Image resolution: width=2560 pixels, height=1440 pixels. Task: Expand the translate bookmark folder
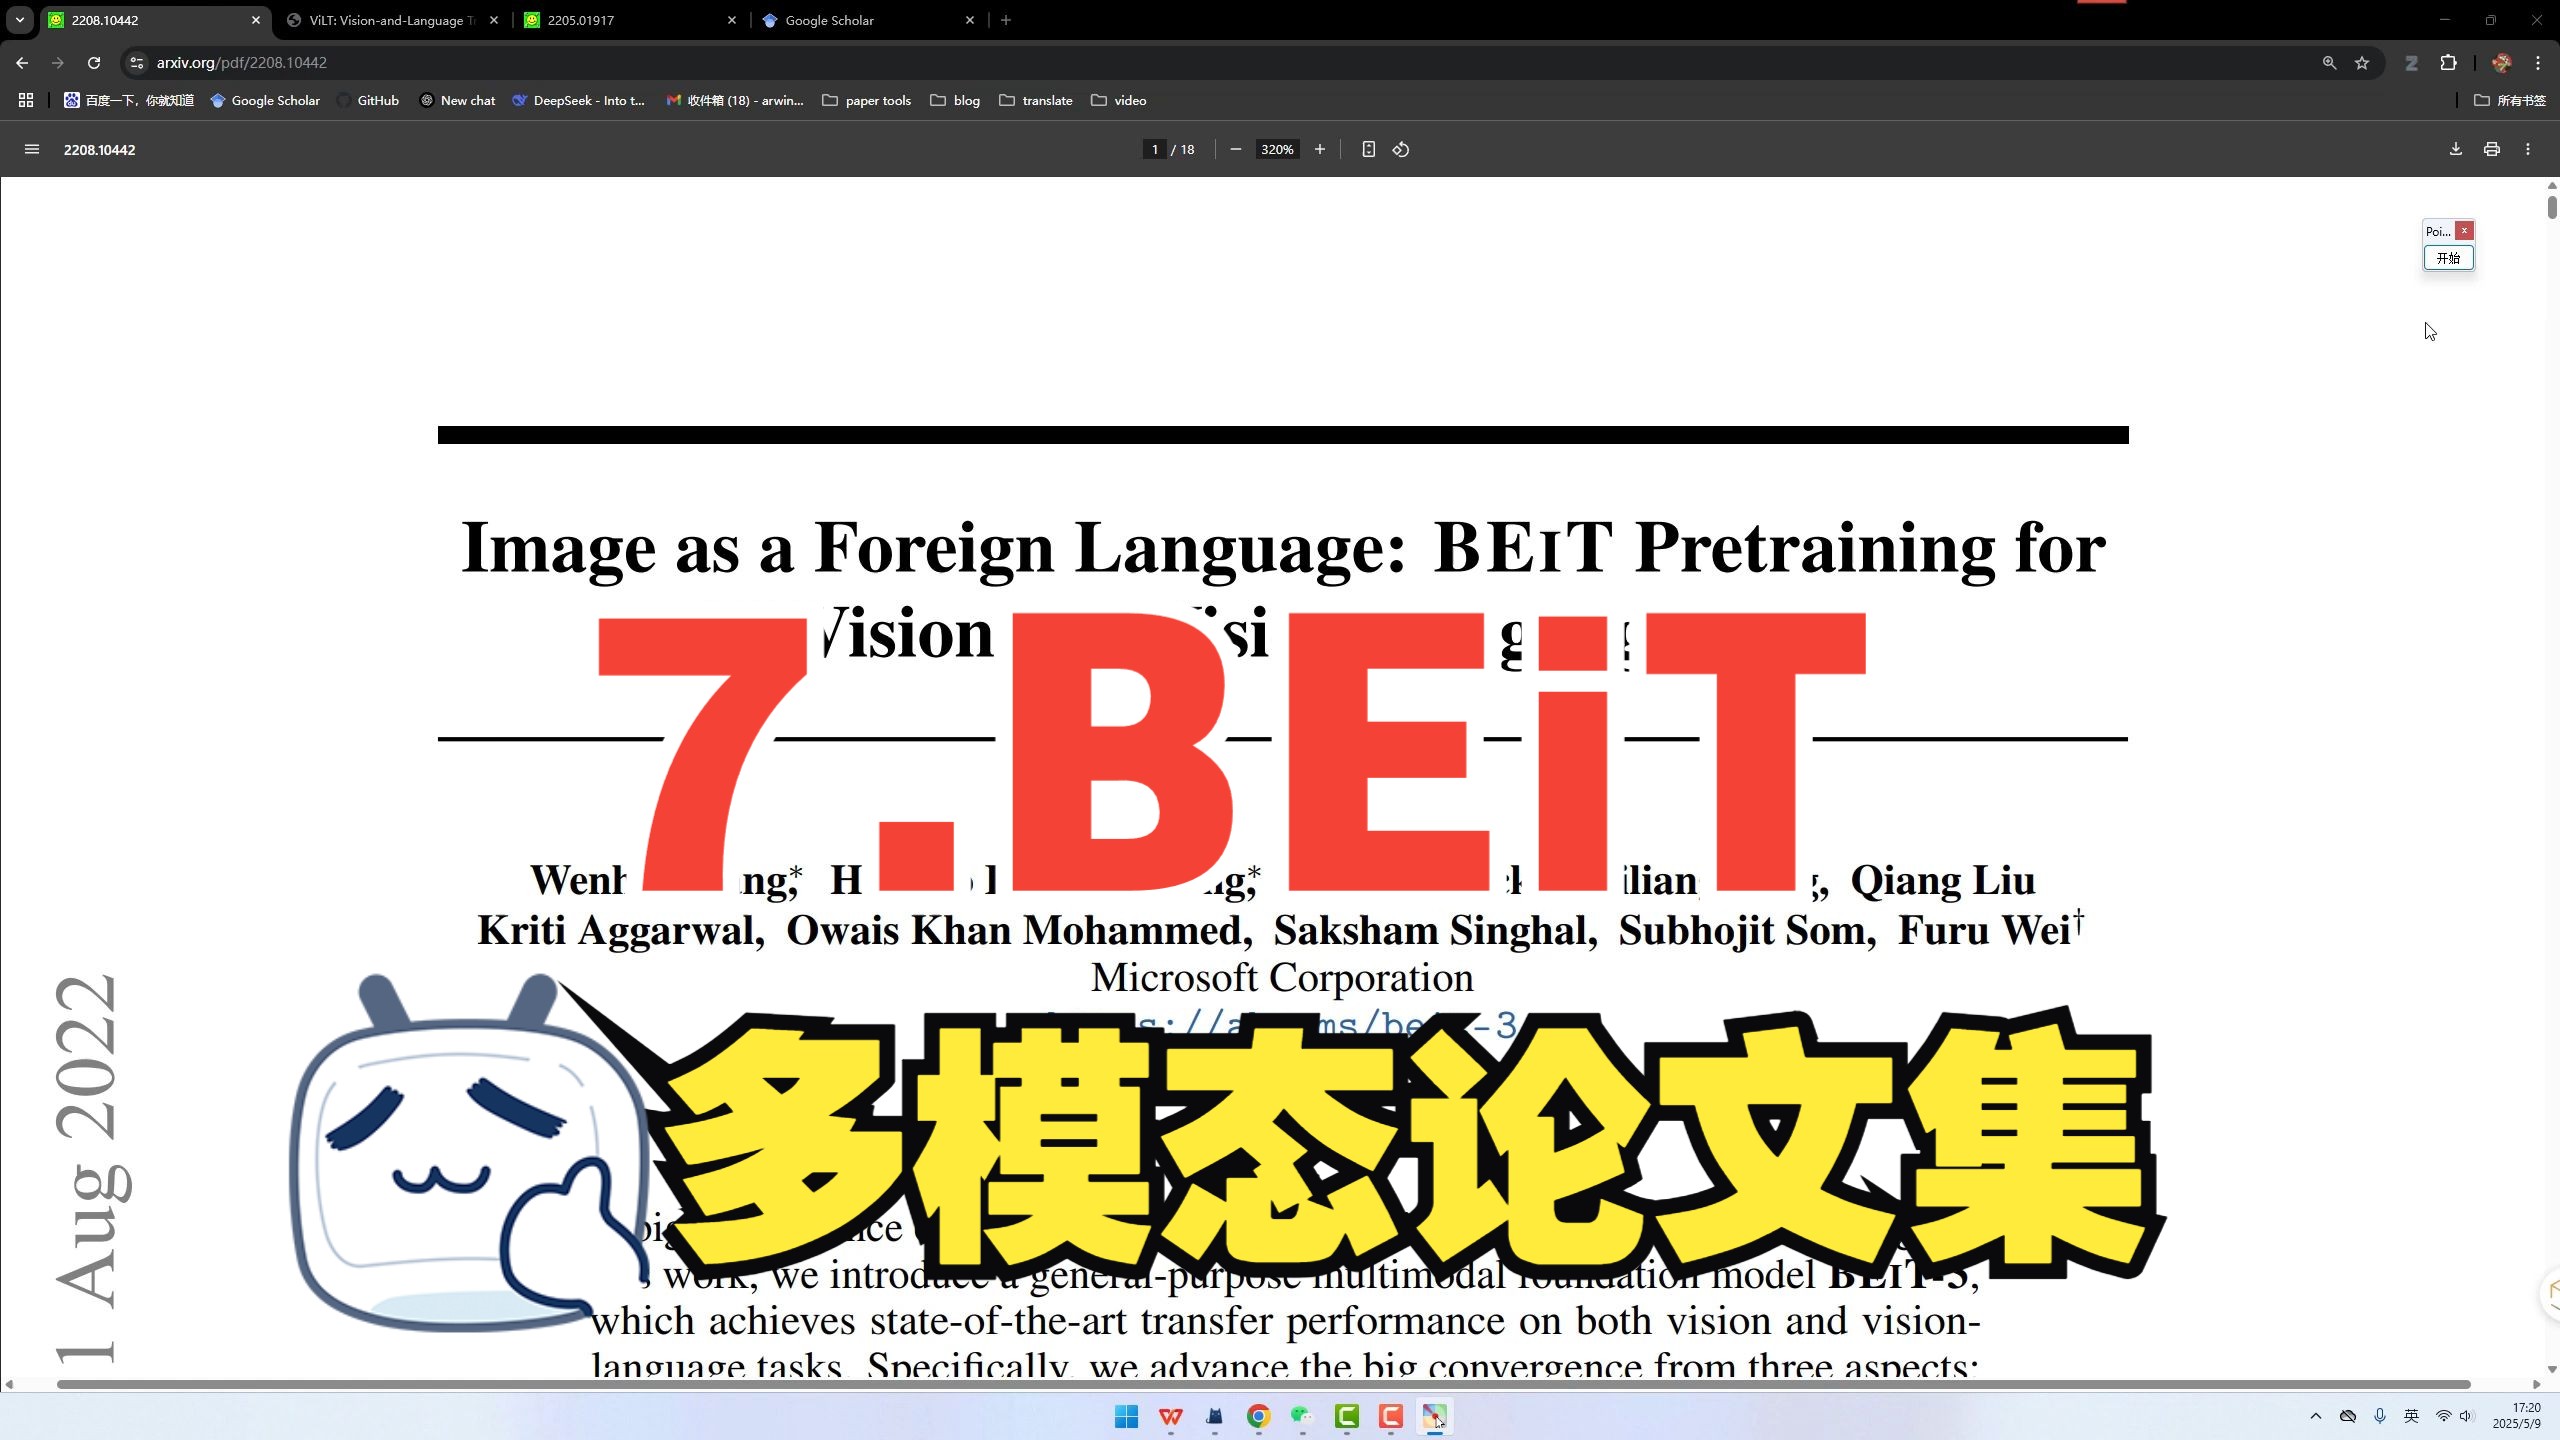coord(1036,100)
